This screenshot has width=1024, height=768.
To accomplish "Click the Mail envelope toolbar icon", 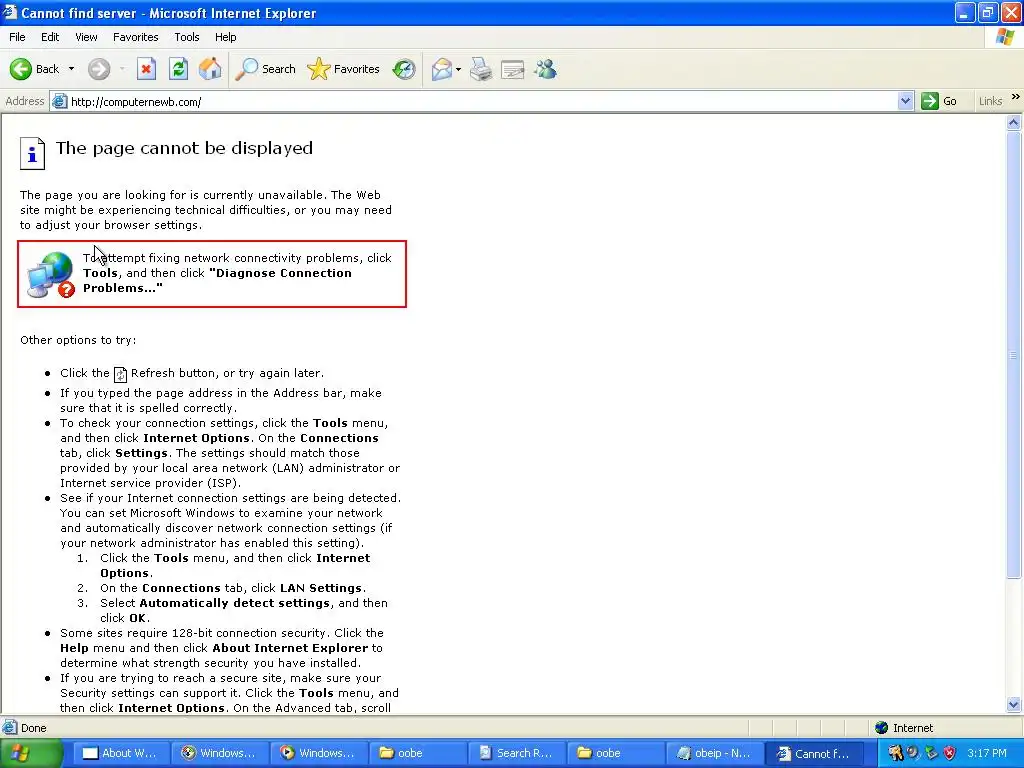I will [x=442, y=69].
